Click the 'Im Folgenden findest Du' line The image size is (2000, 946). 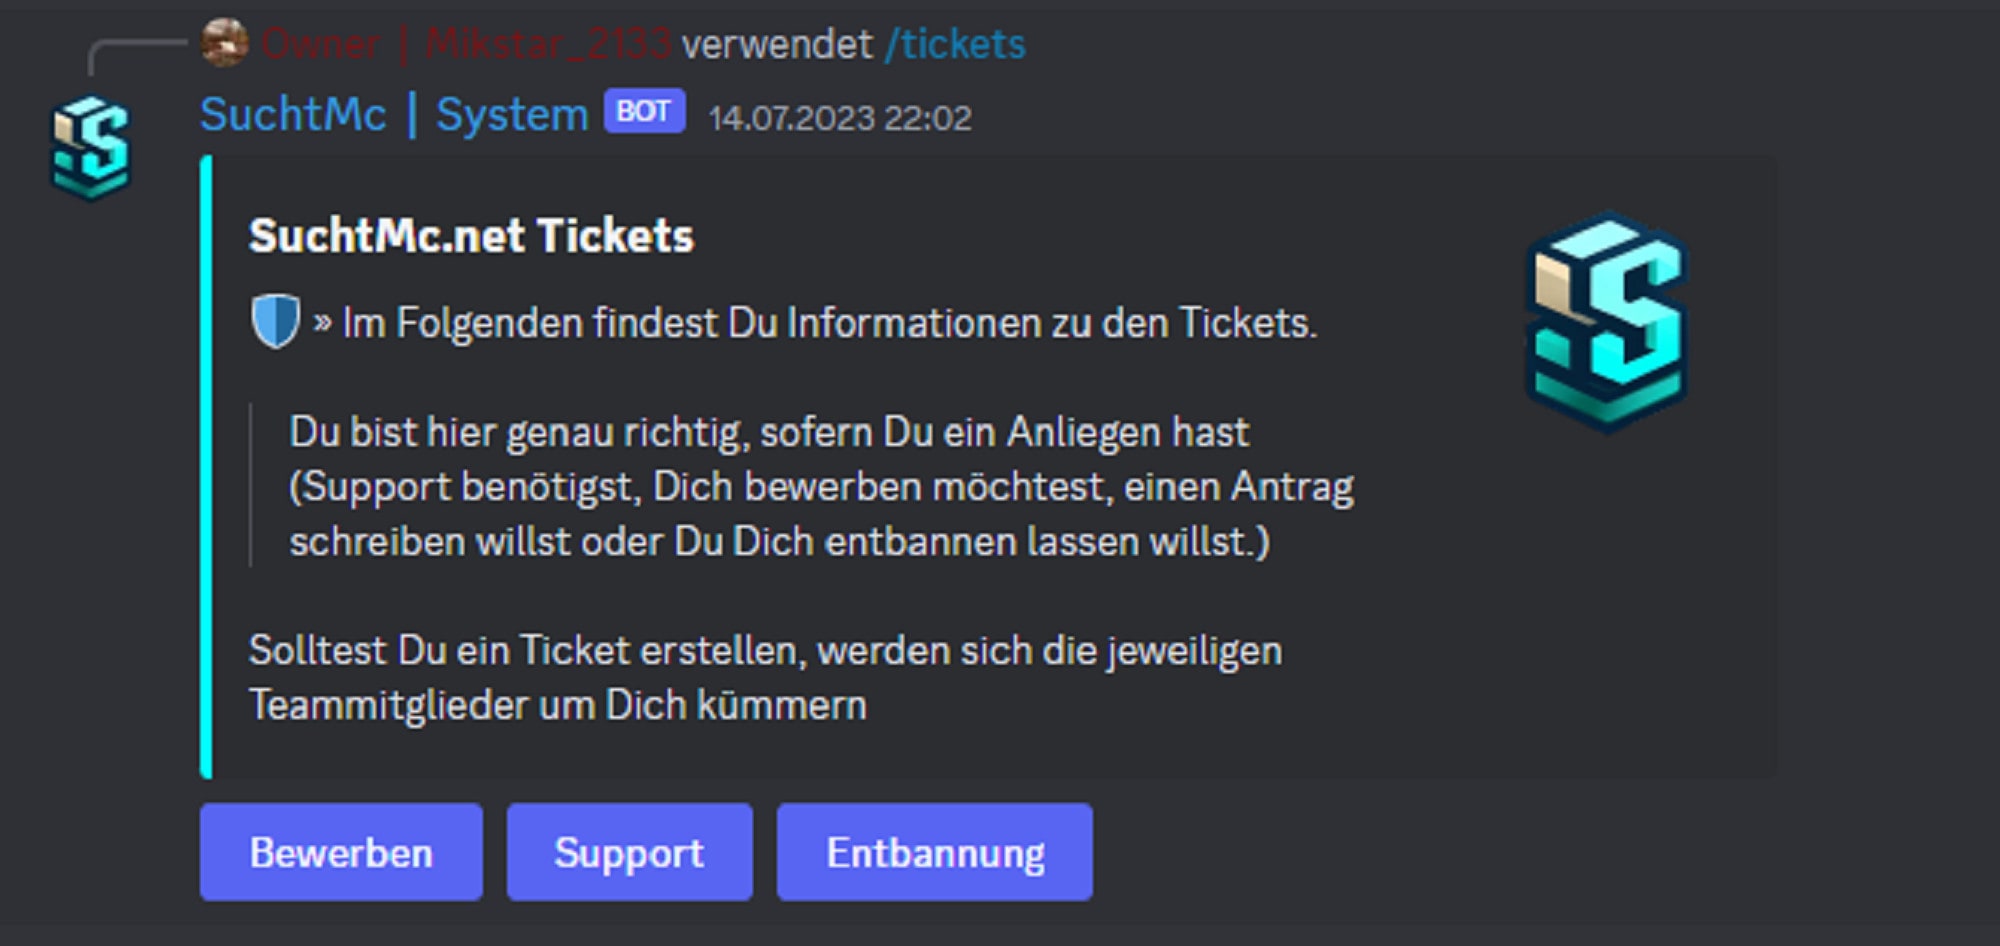tap(829, 323)
